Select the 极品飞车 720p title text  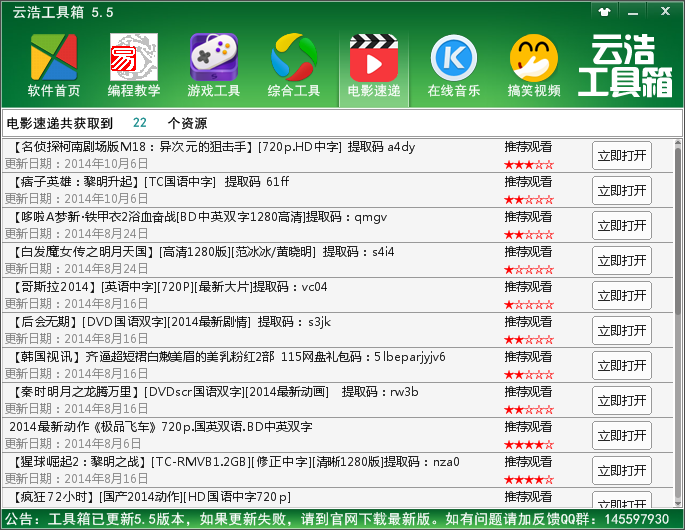pos(161,426)
